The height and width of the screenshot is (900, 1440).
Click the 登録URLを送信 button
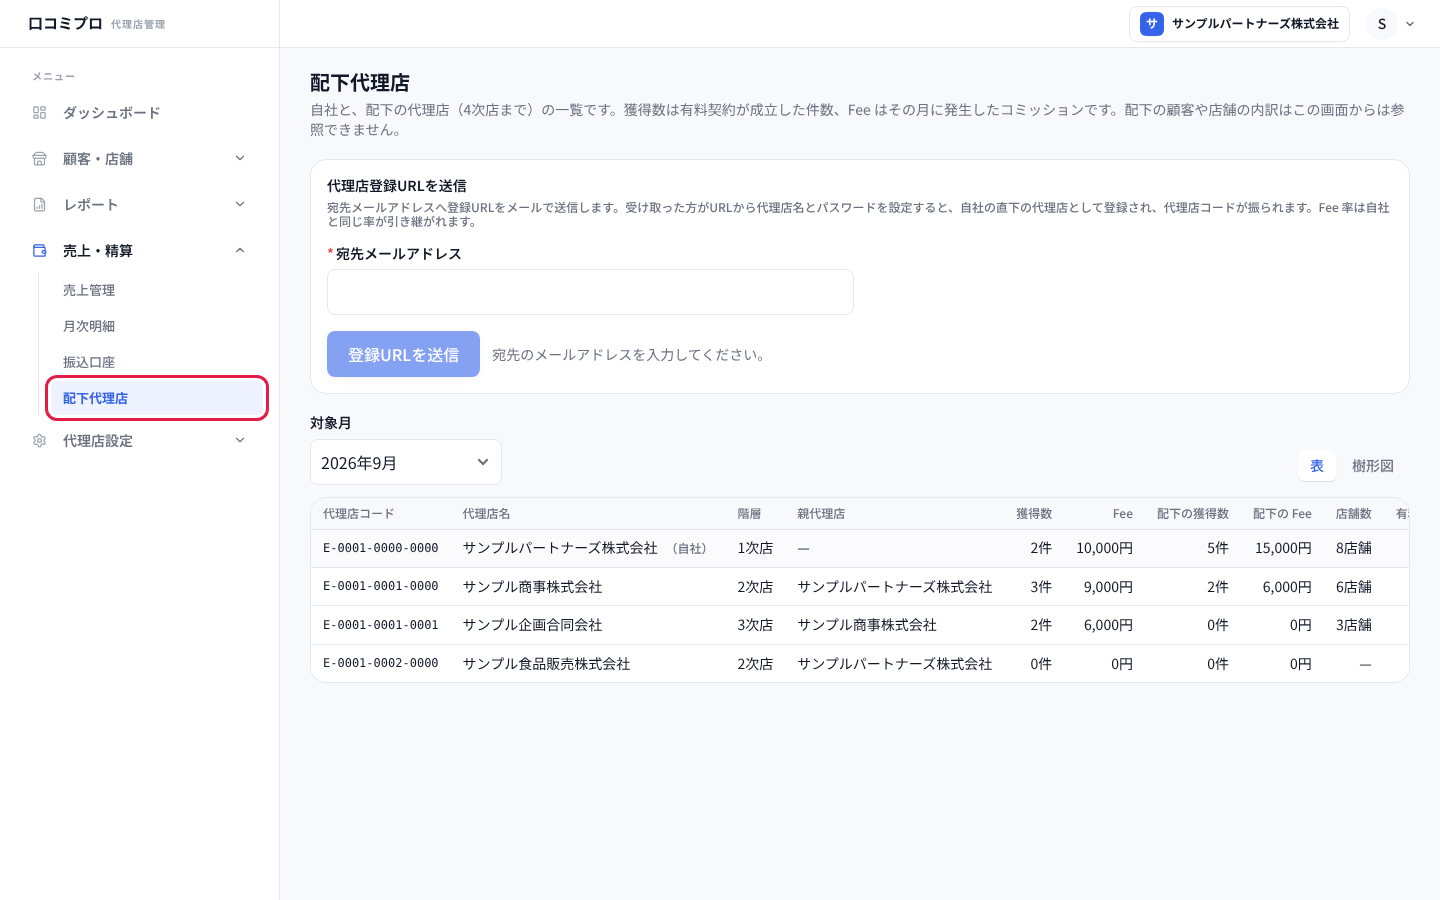coord(403,354)
